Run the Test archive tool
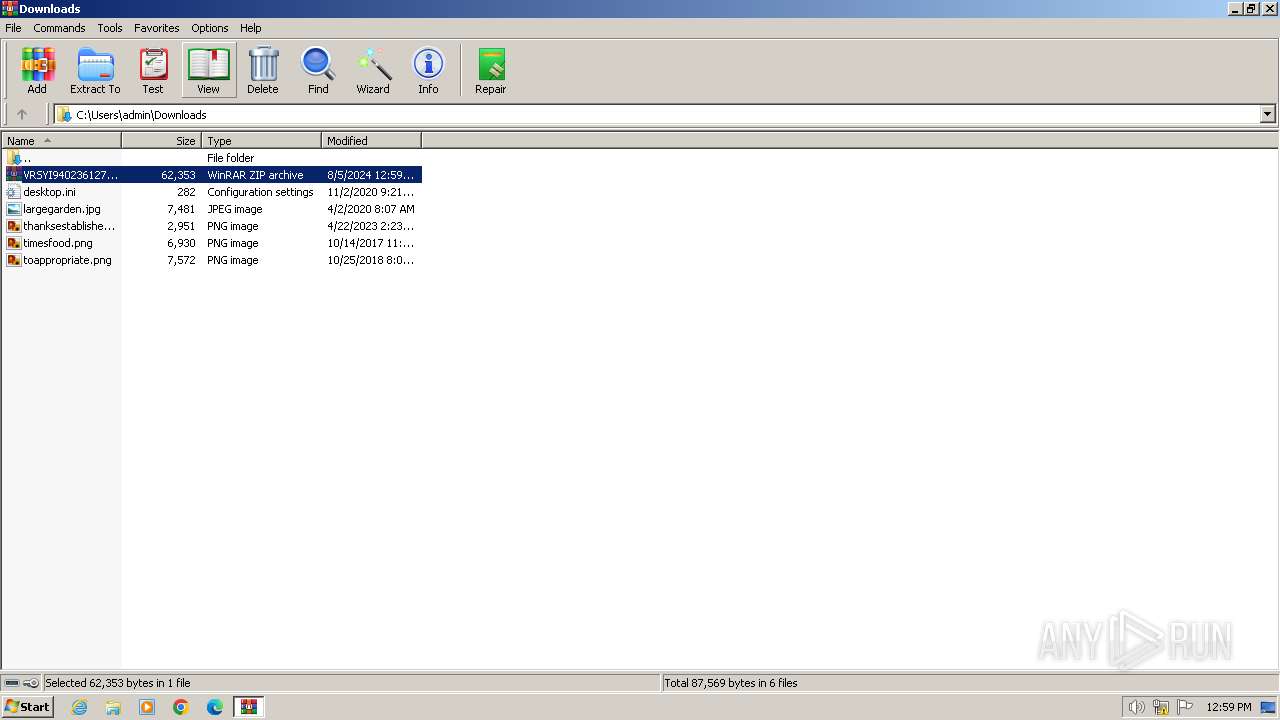The image size is (1280, 720). coord(153,70)
